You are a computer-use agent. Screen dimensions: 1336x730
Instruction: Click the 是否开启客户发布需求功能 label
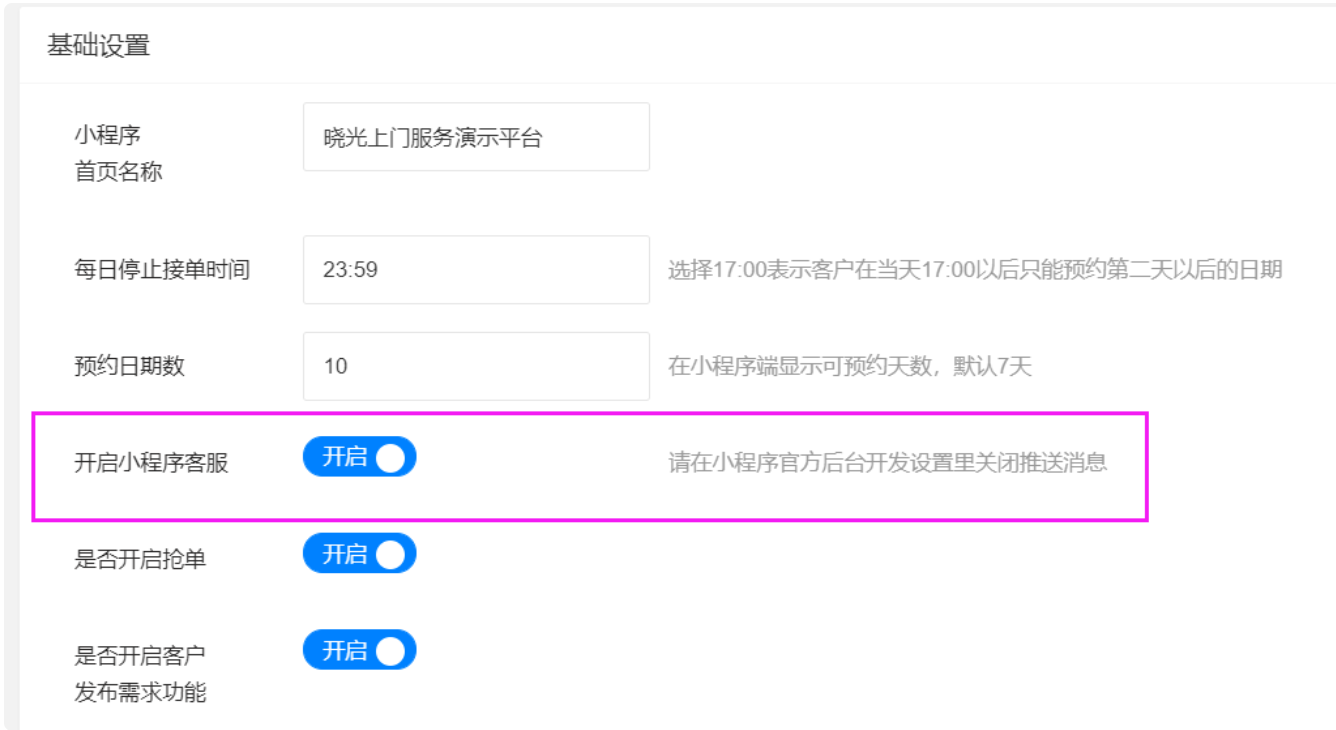pos(140,674)
